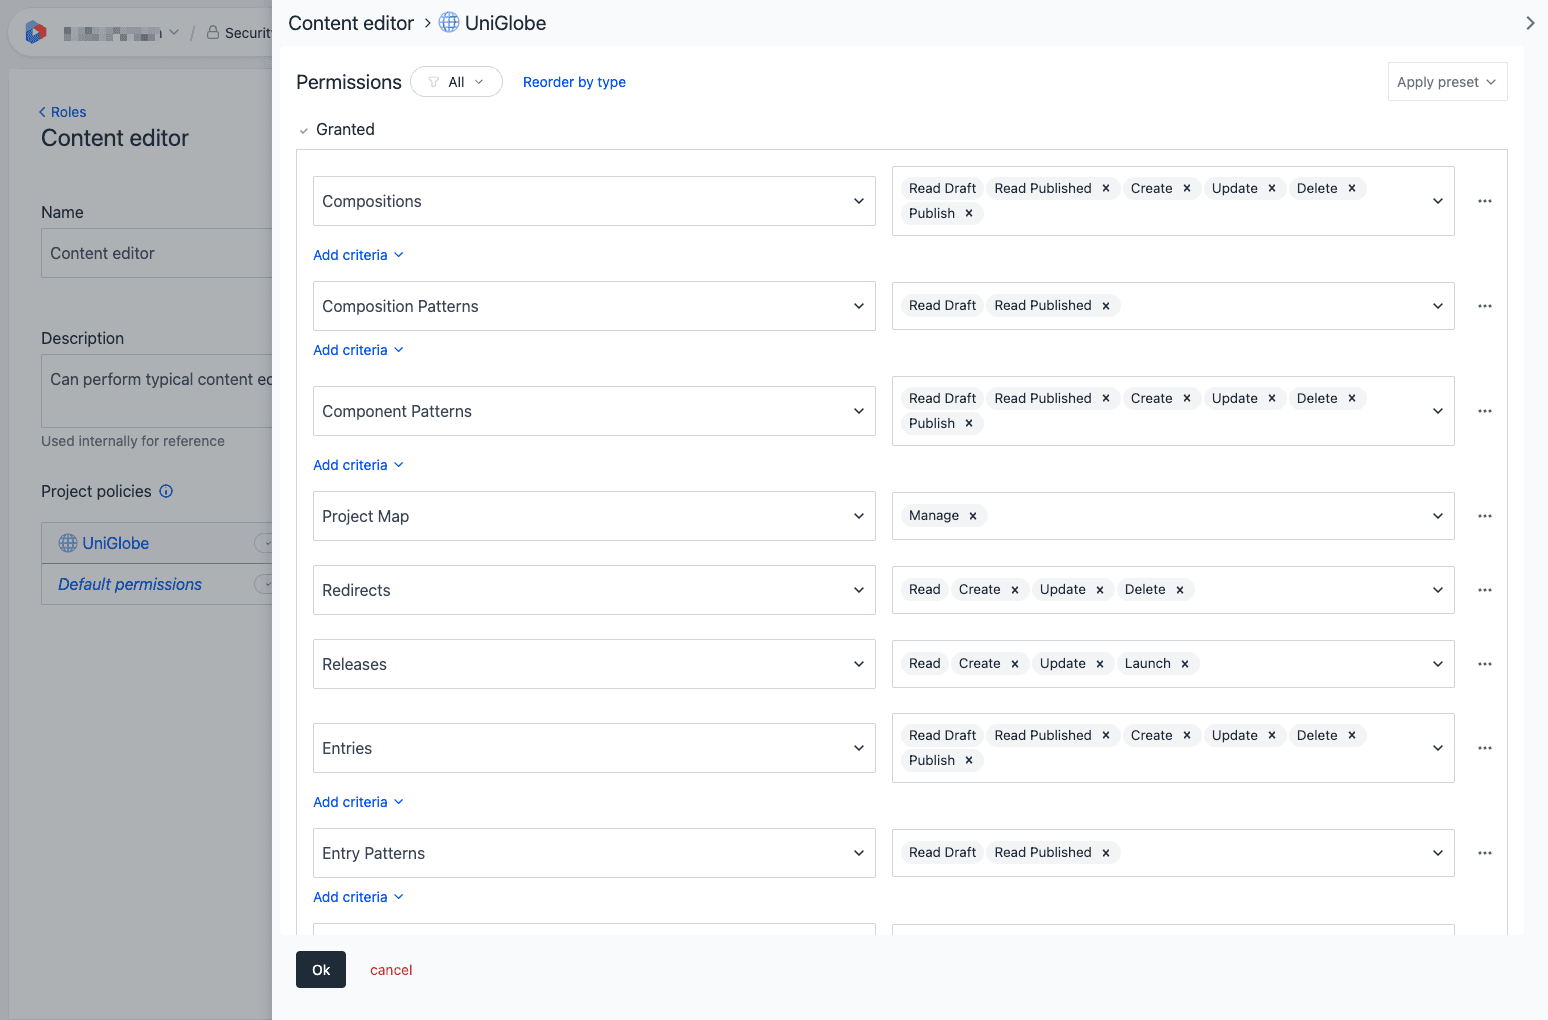The width and height of the screenshot is (1548, 1020).
Task: Open the Redirects row ellipsis menu
Action: coord(1484,590)
